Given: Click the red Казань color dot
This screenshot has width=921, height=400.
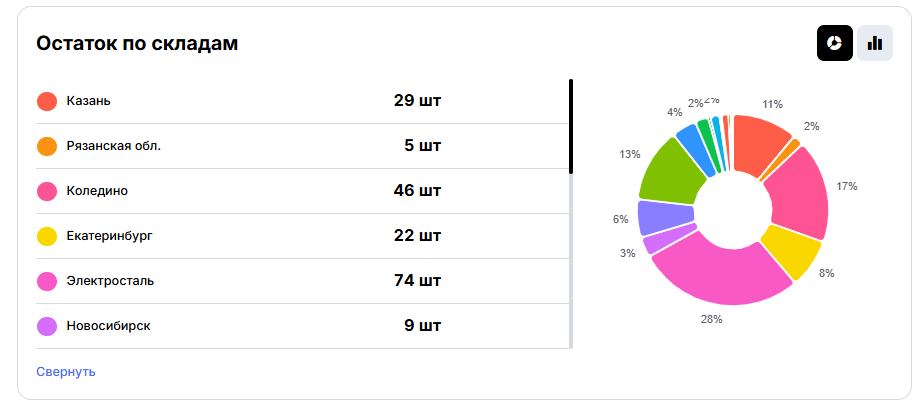Looking at the screenshot, I should click(47, 101).
